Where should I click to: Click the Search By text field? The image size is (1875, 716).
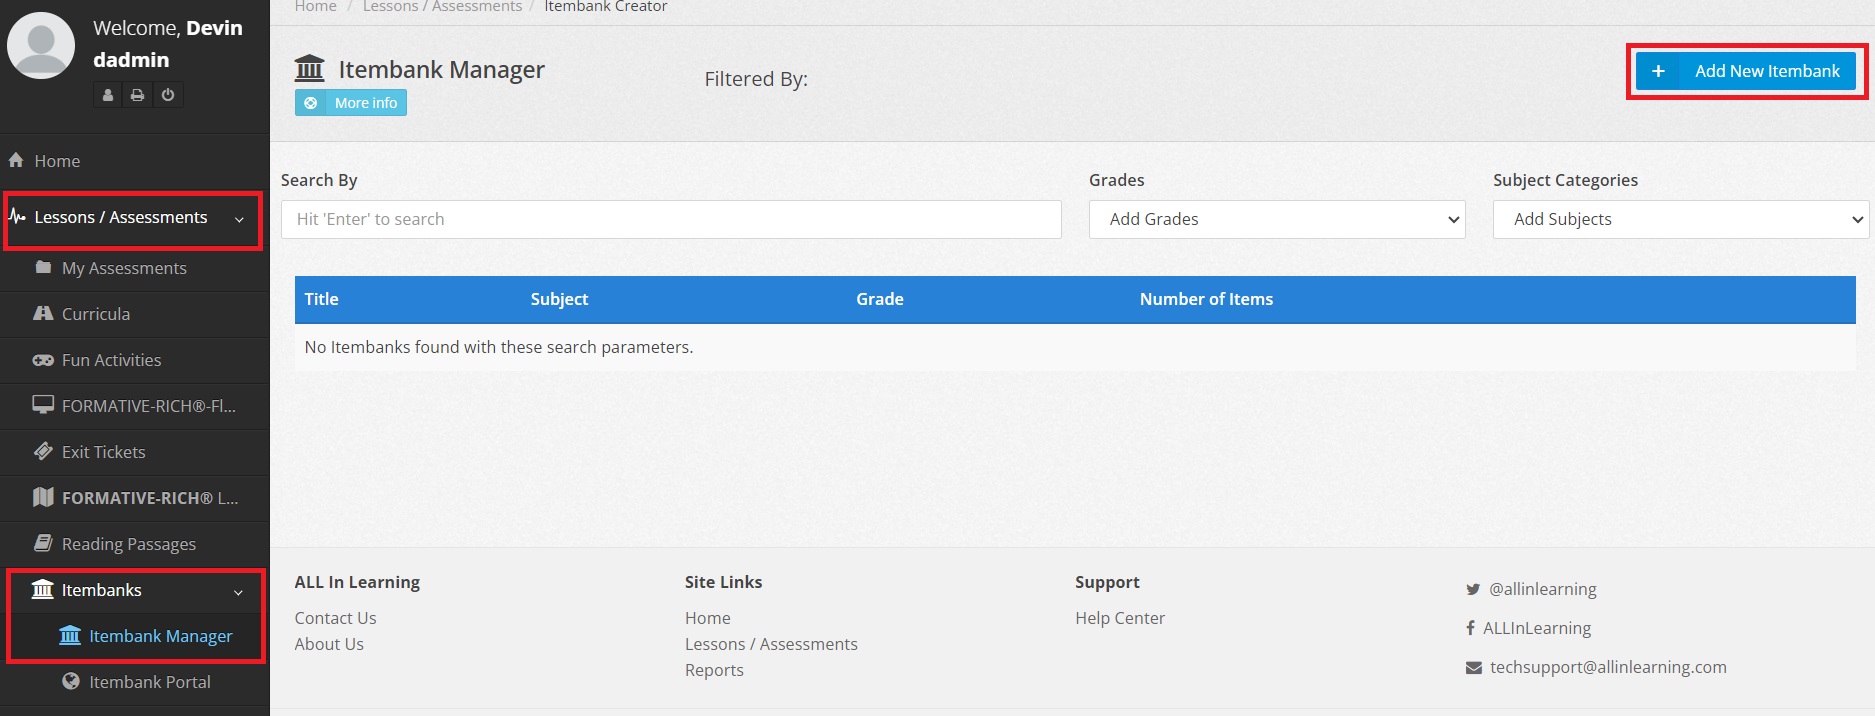tap(671, 219)
